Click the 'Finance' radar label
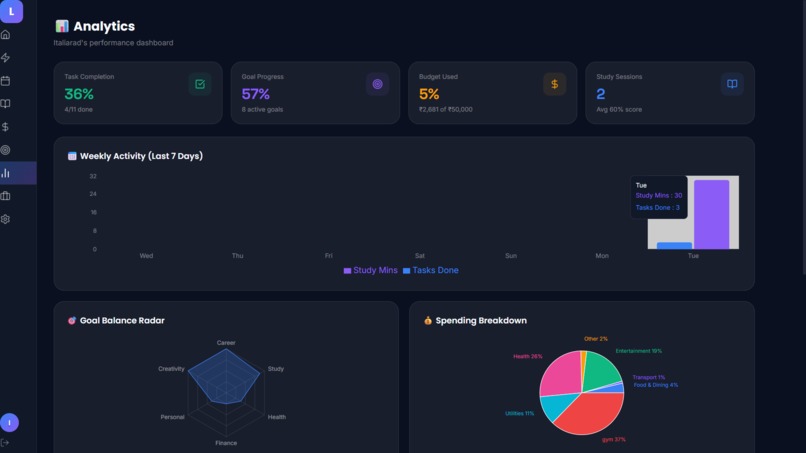 (226, 443)
